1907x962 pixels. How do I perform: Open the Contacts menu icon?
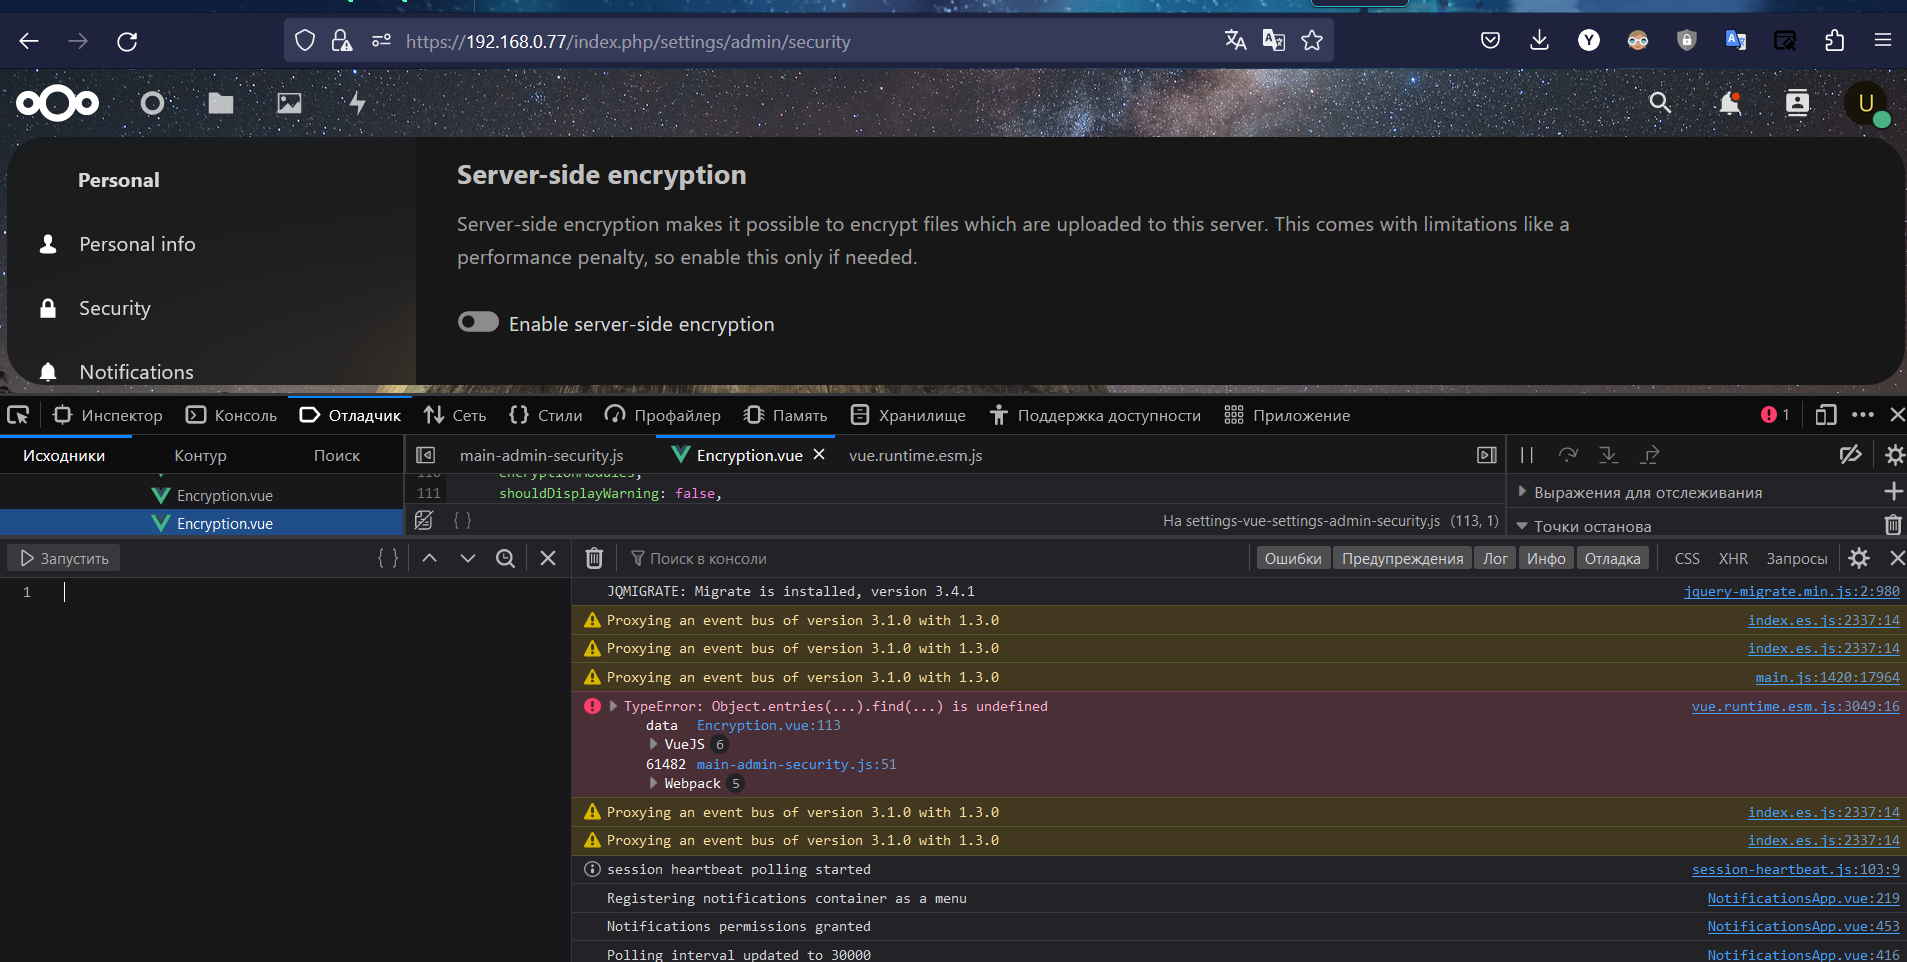click(x=1797, y=103)
